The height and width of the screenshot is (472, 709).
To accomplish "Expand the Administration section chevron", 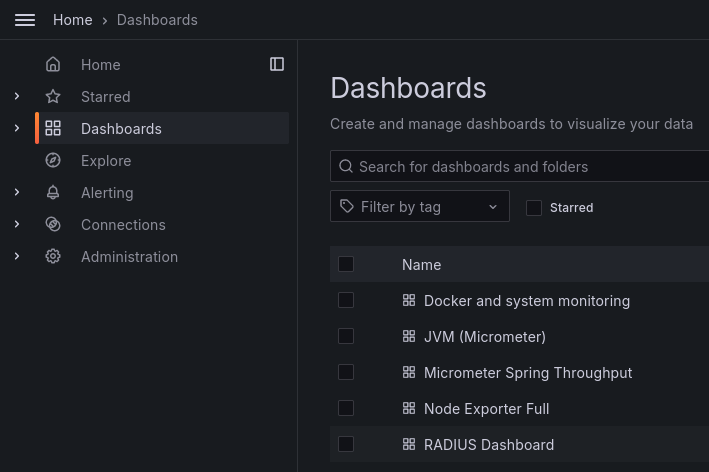I will click(17, 257).
